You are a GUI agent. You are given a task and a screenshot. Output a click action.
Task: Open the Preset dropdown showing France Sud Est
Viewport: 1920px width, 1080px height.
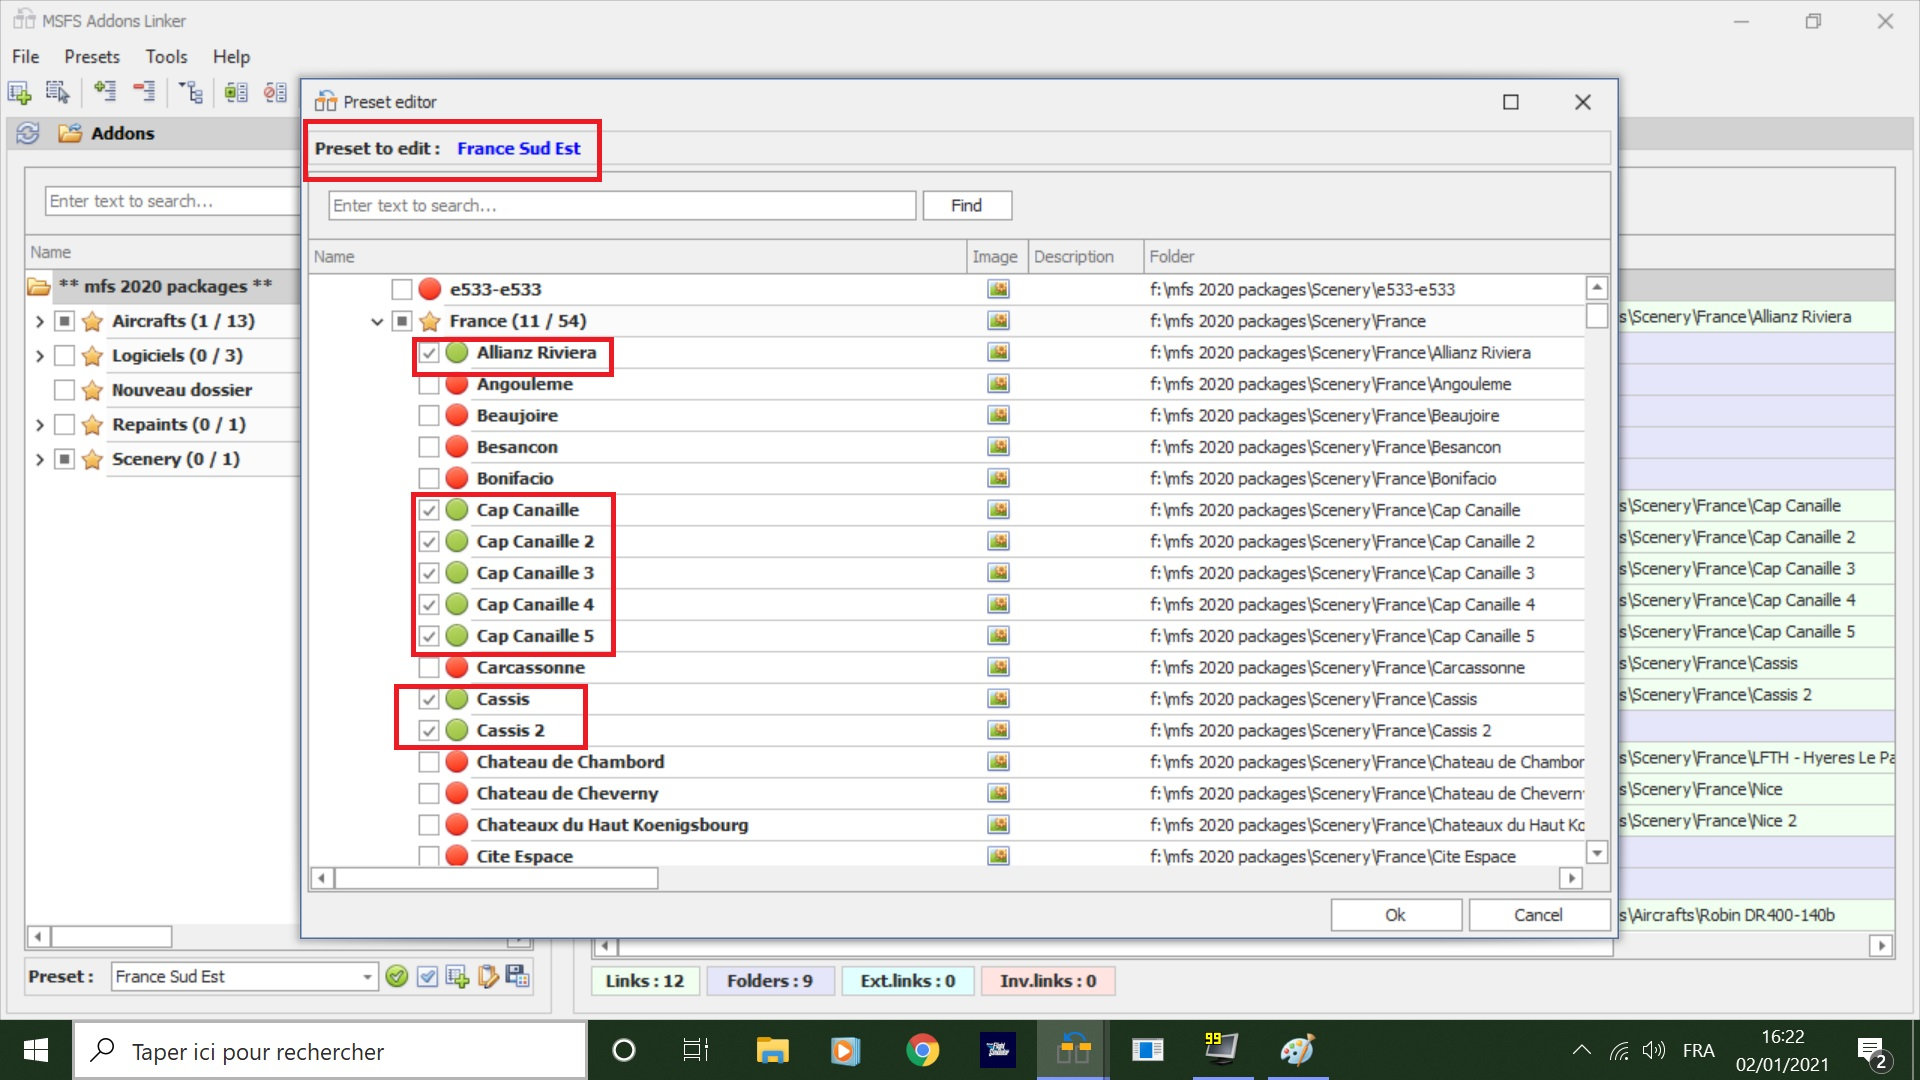pyautogui.click(x=367, y=977)
